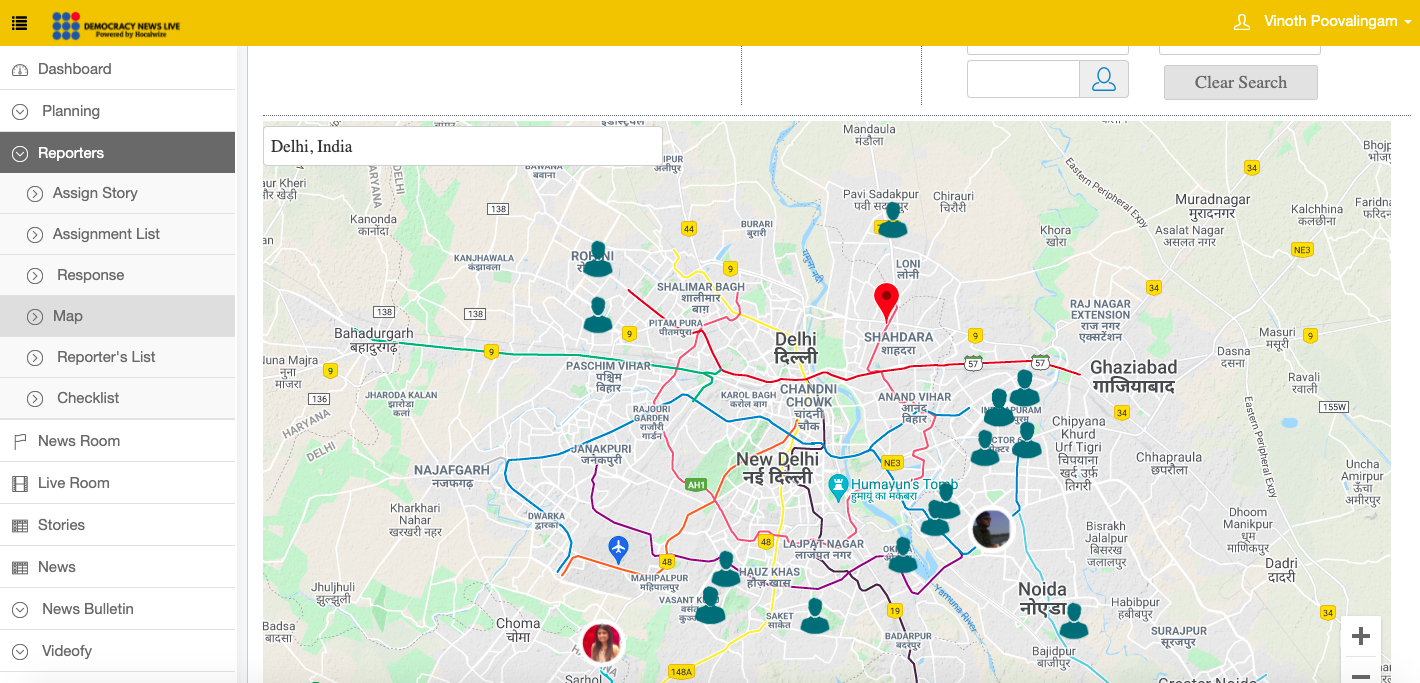Click the Democracy News Live logo
Viewport: 1420px width, 683px height.
pos(116,25)
